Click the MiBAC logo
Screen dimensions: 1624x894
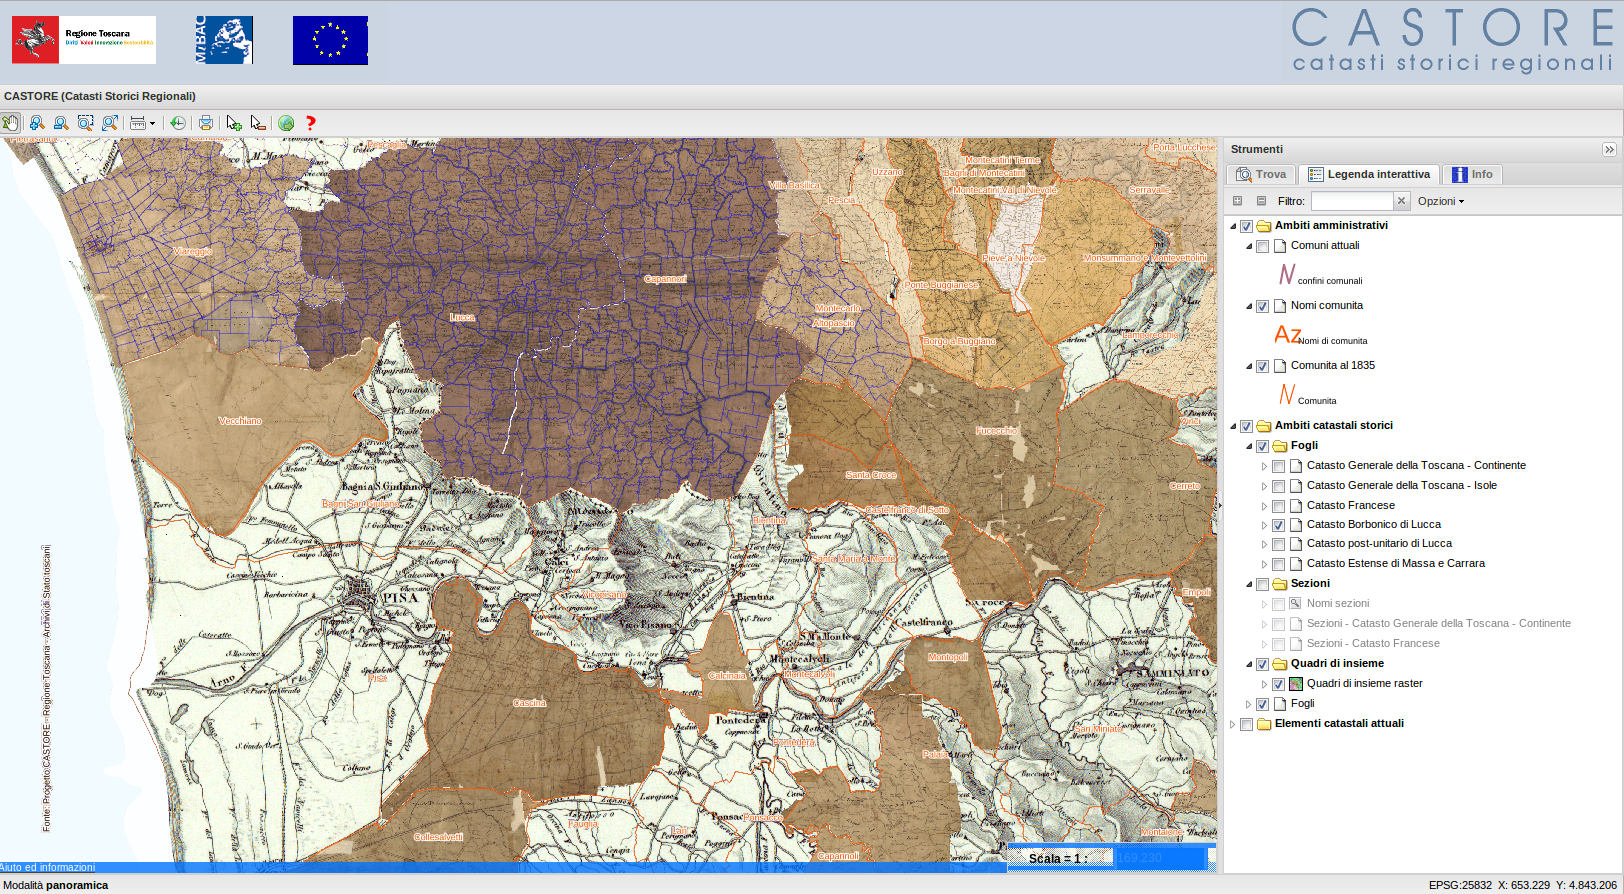click(224, 40)
